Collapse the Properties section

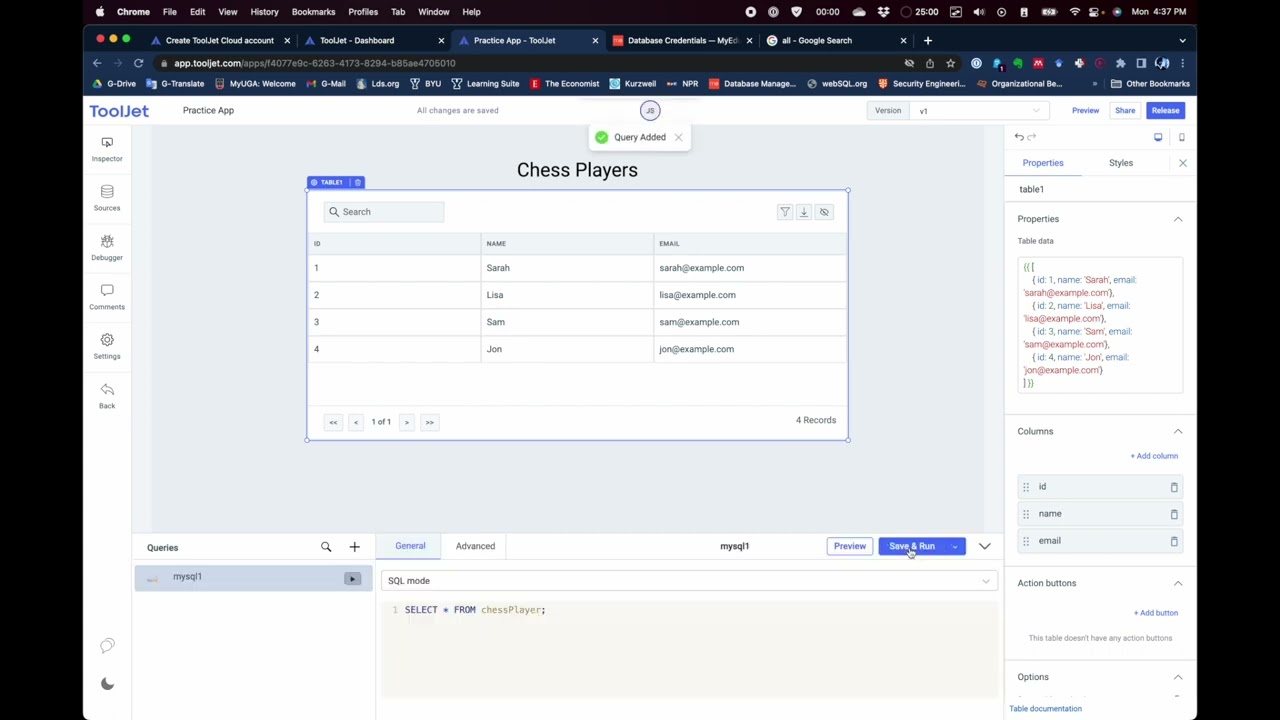[1178, 219]
